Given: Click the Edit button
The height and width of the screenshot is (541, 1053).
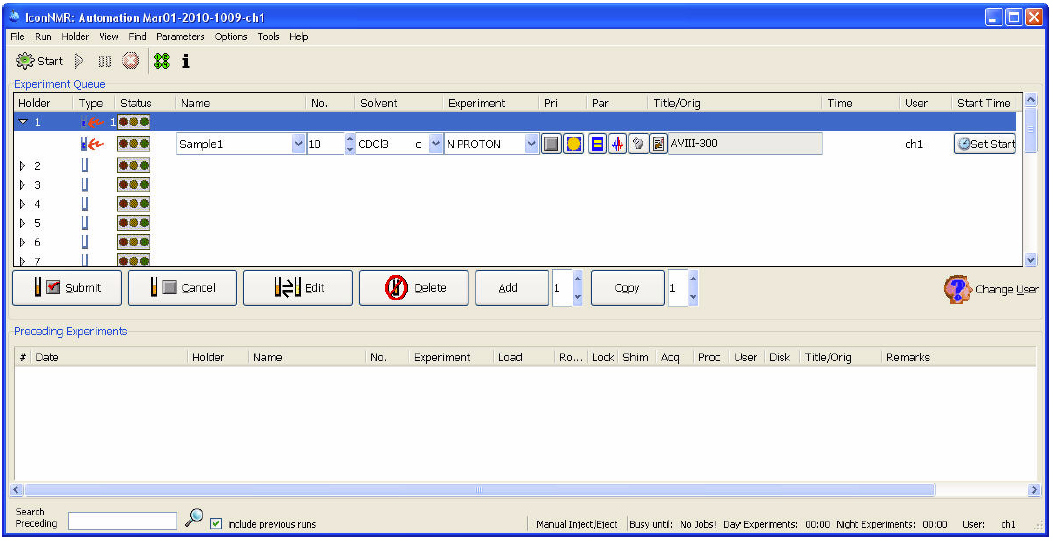Looking at the screenshot, I should point(297,288).
